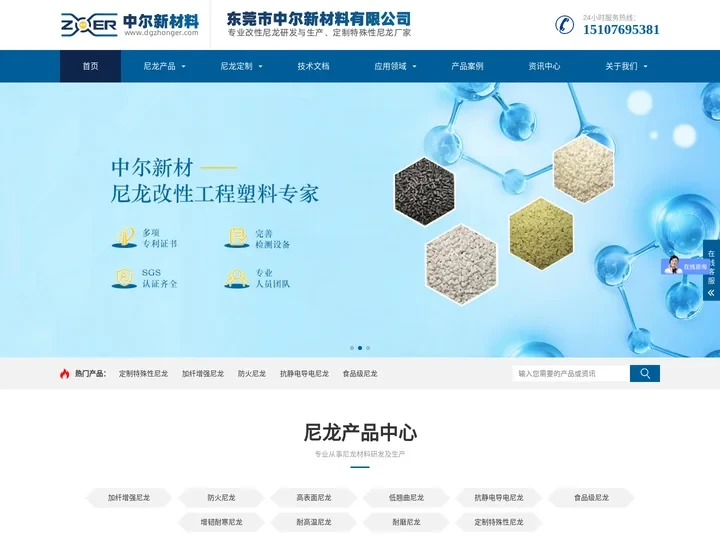Select the 耐磨尼龙 category button

click(406, 522)
